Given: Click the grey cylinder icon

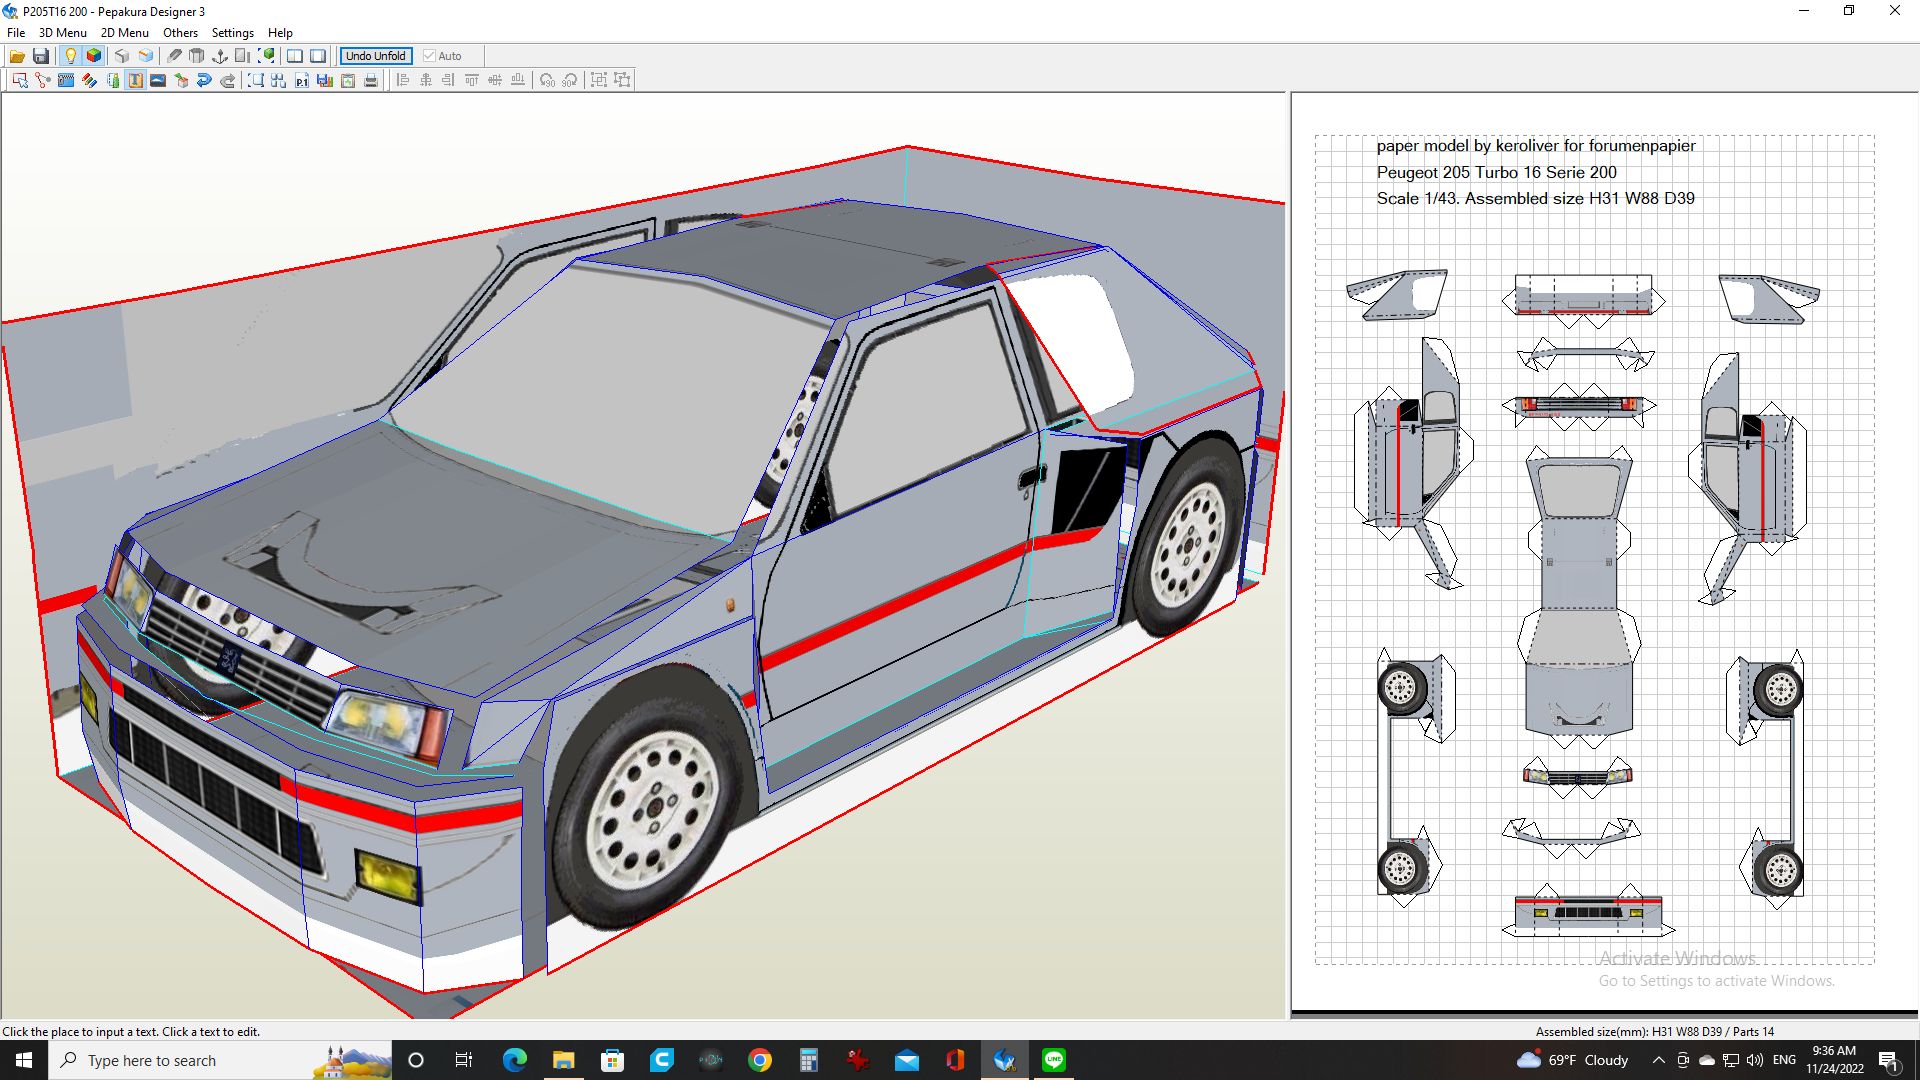Looking at the screenshot, I should click(197, 56).
